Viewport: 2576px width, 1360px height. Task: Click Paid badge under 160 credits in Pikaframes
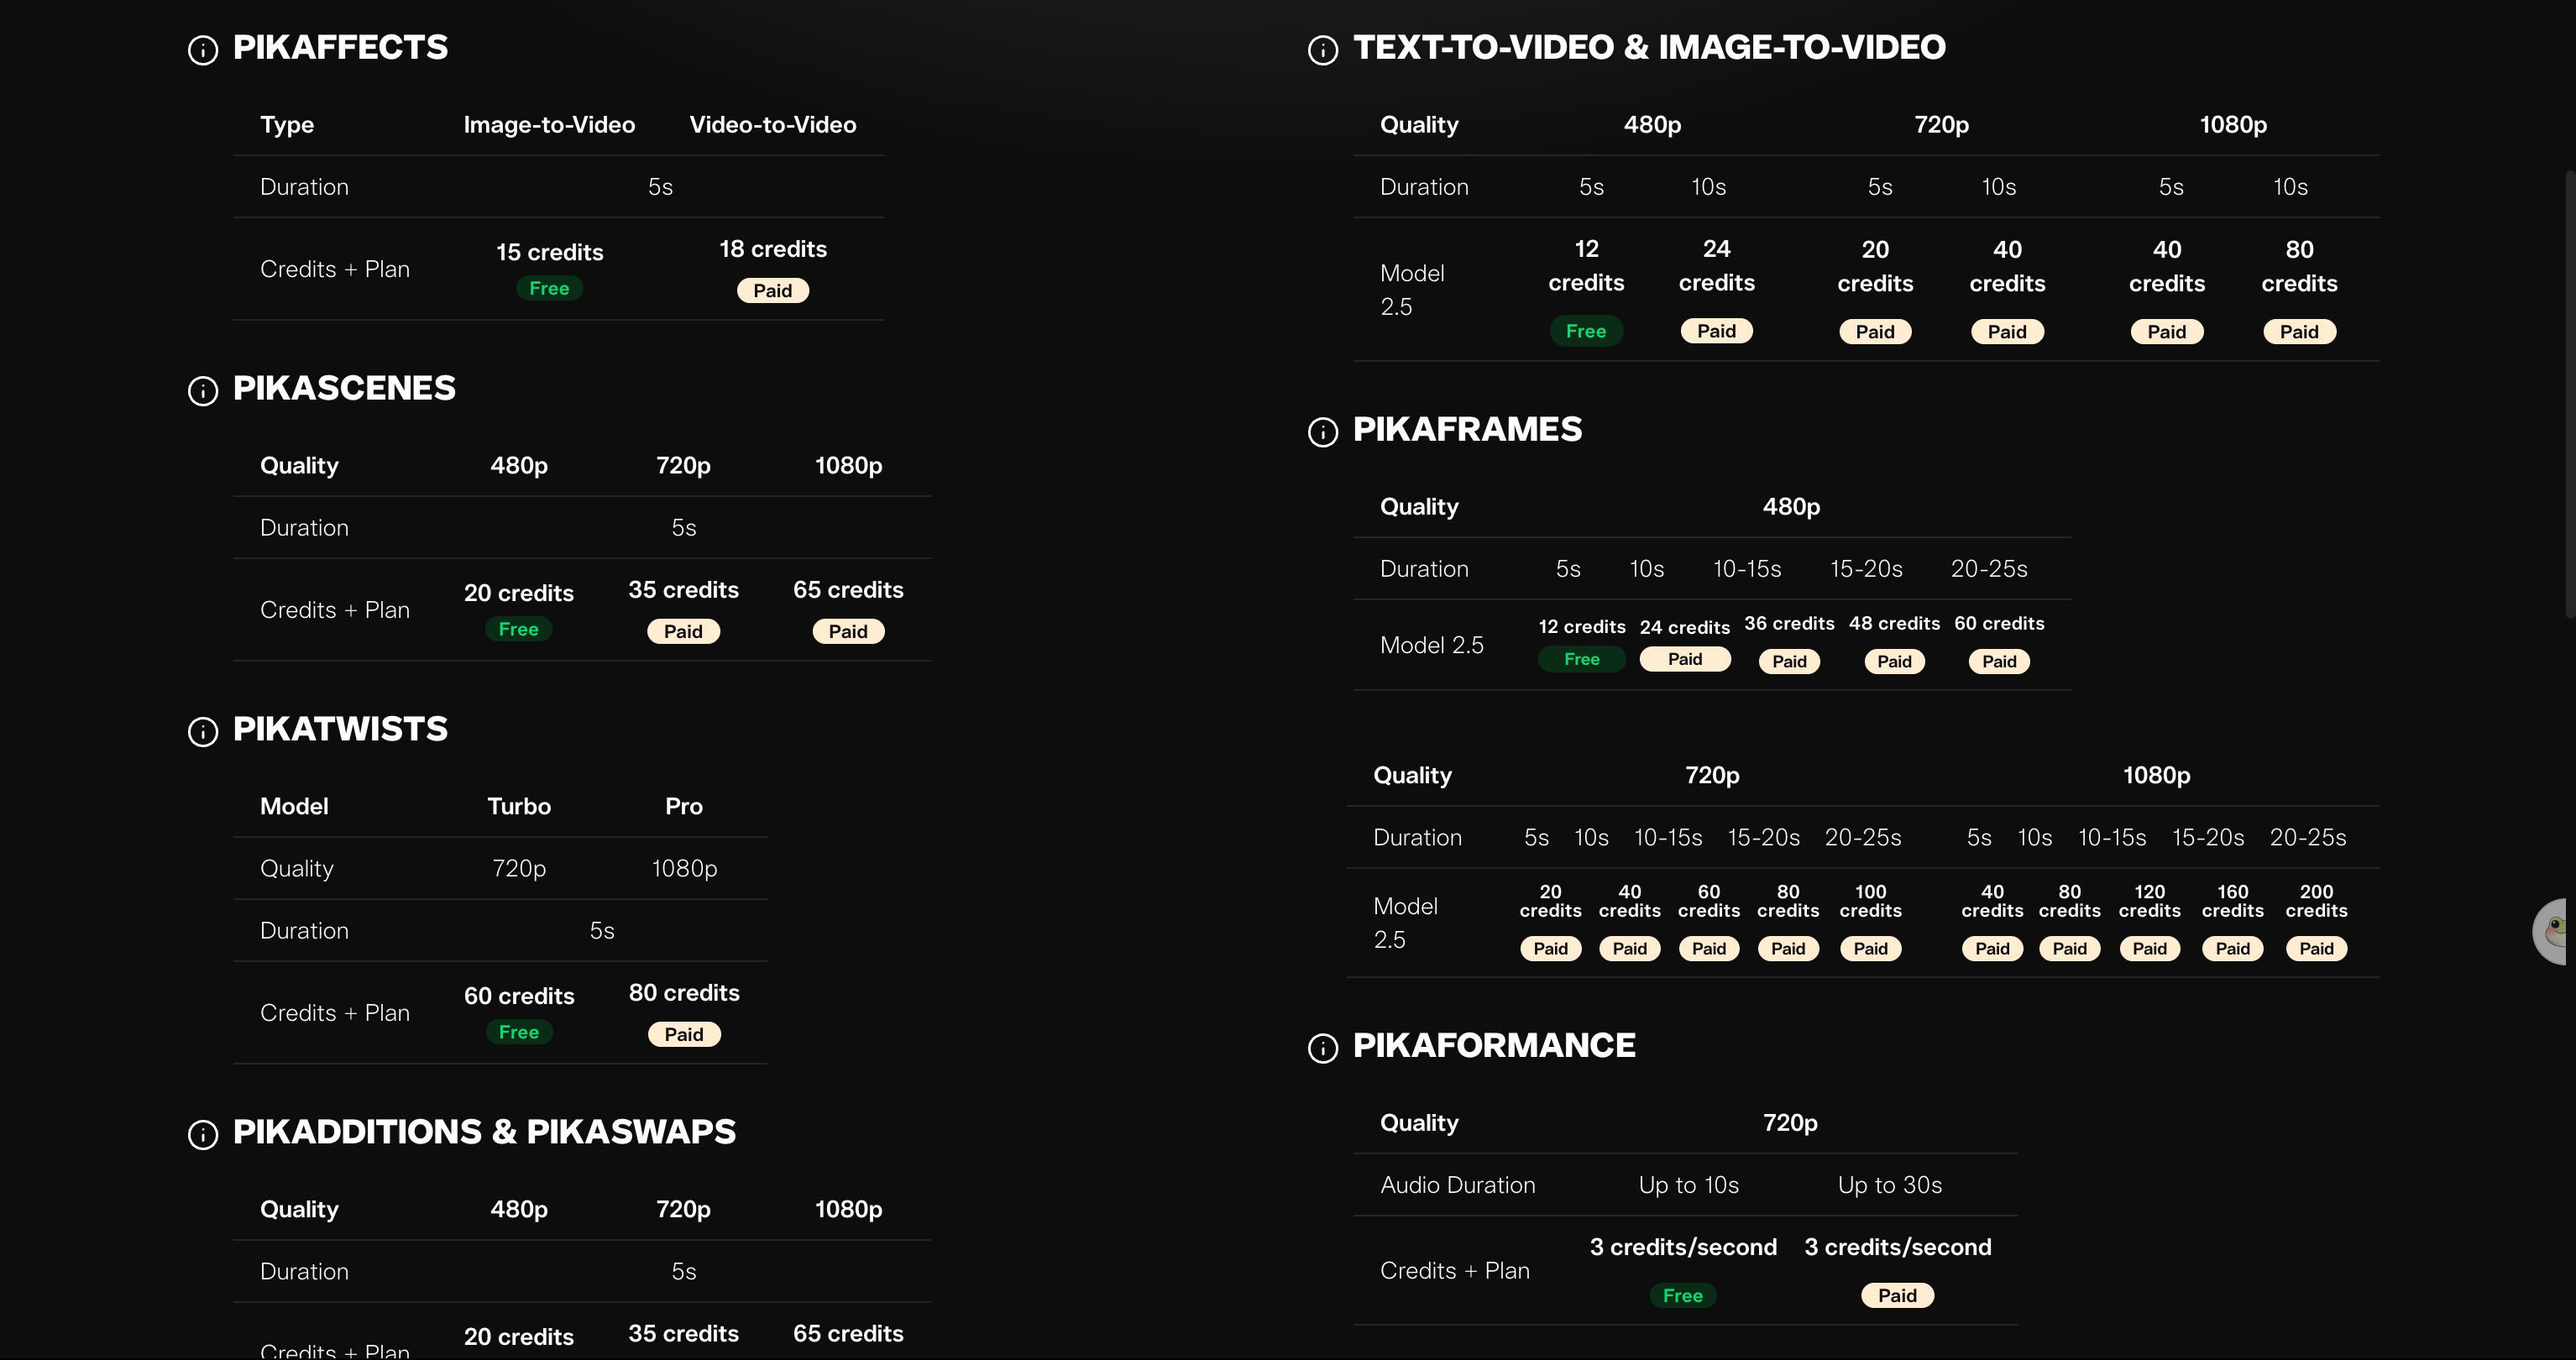click(2232, 948)
